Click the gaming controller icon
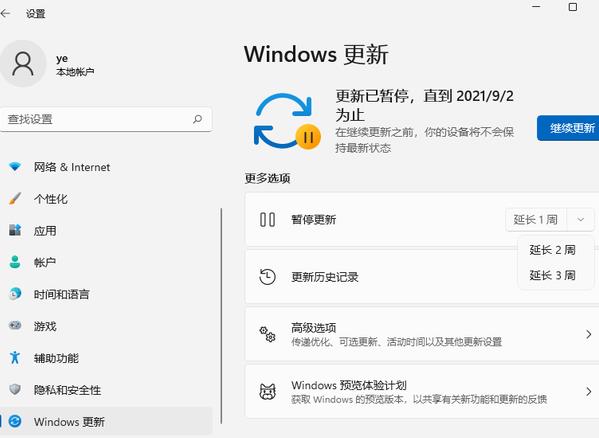The width and height of the screenshot is (599, 438). click(x=15, y=326)
